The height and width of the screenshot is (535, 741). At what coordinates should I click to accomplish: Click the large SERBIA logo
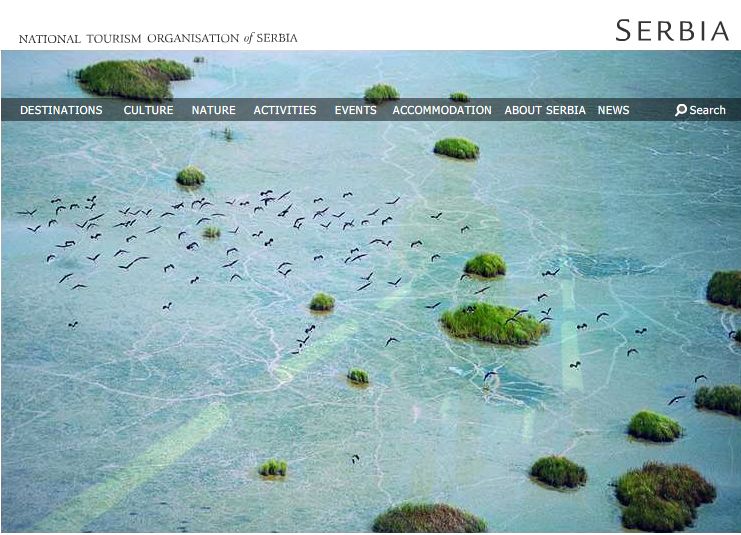(x=672, y=30)
